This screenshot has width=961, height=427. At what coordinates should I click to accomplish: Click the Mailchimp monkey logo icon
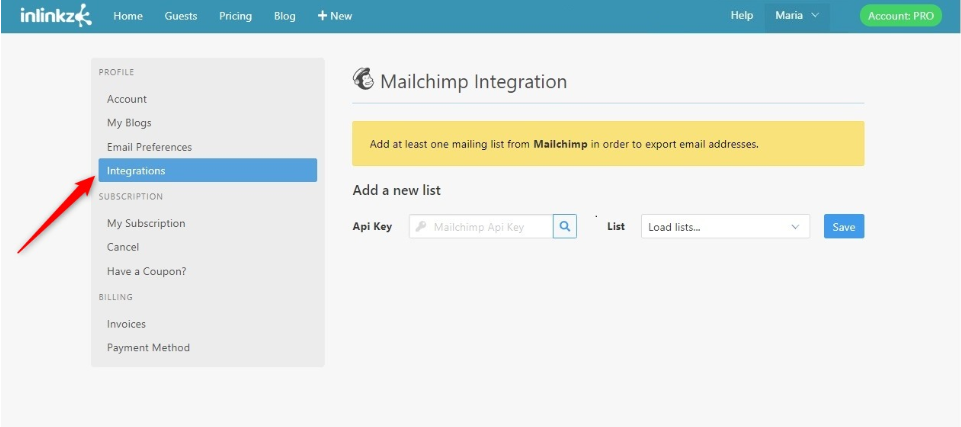(363, 80)
